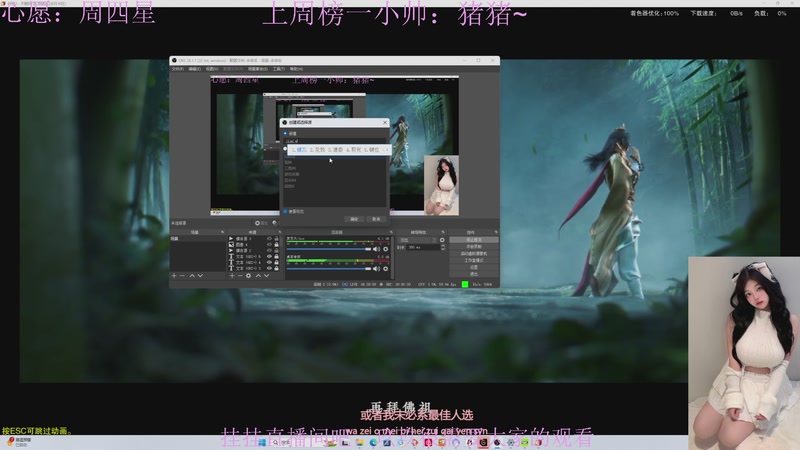This screenshot has height=450, width=800.
Task: Click the transition duration 300 ms field
Action: click(422, 247)
